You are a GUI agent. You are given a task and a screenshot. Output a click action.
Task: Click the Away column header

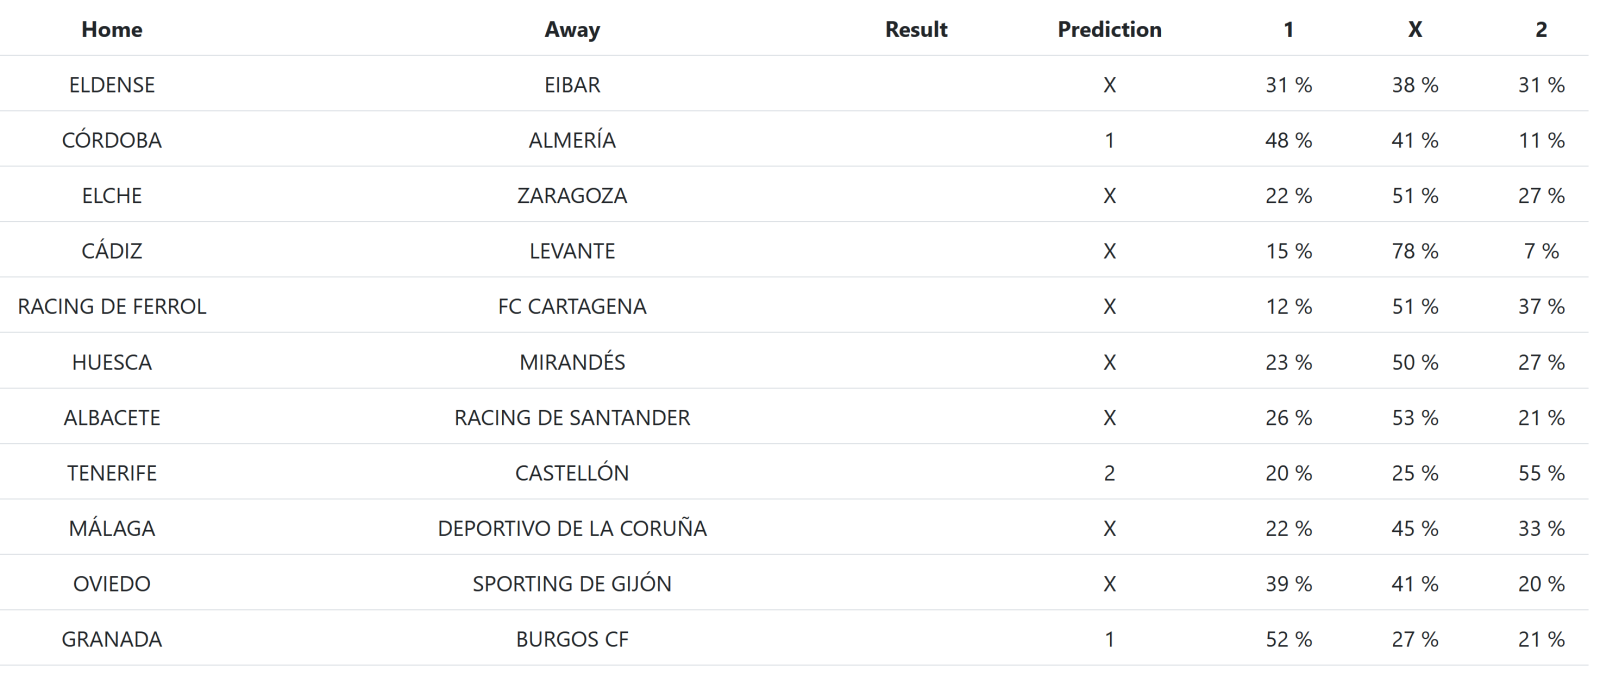[x=572, y=30]
